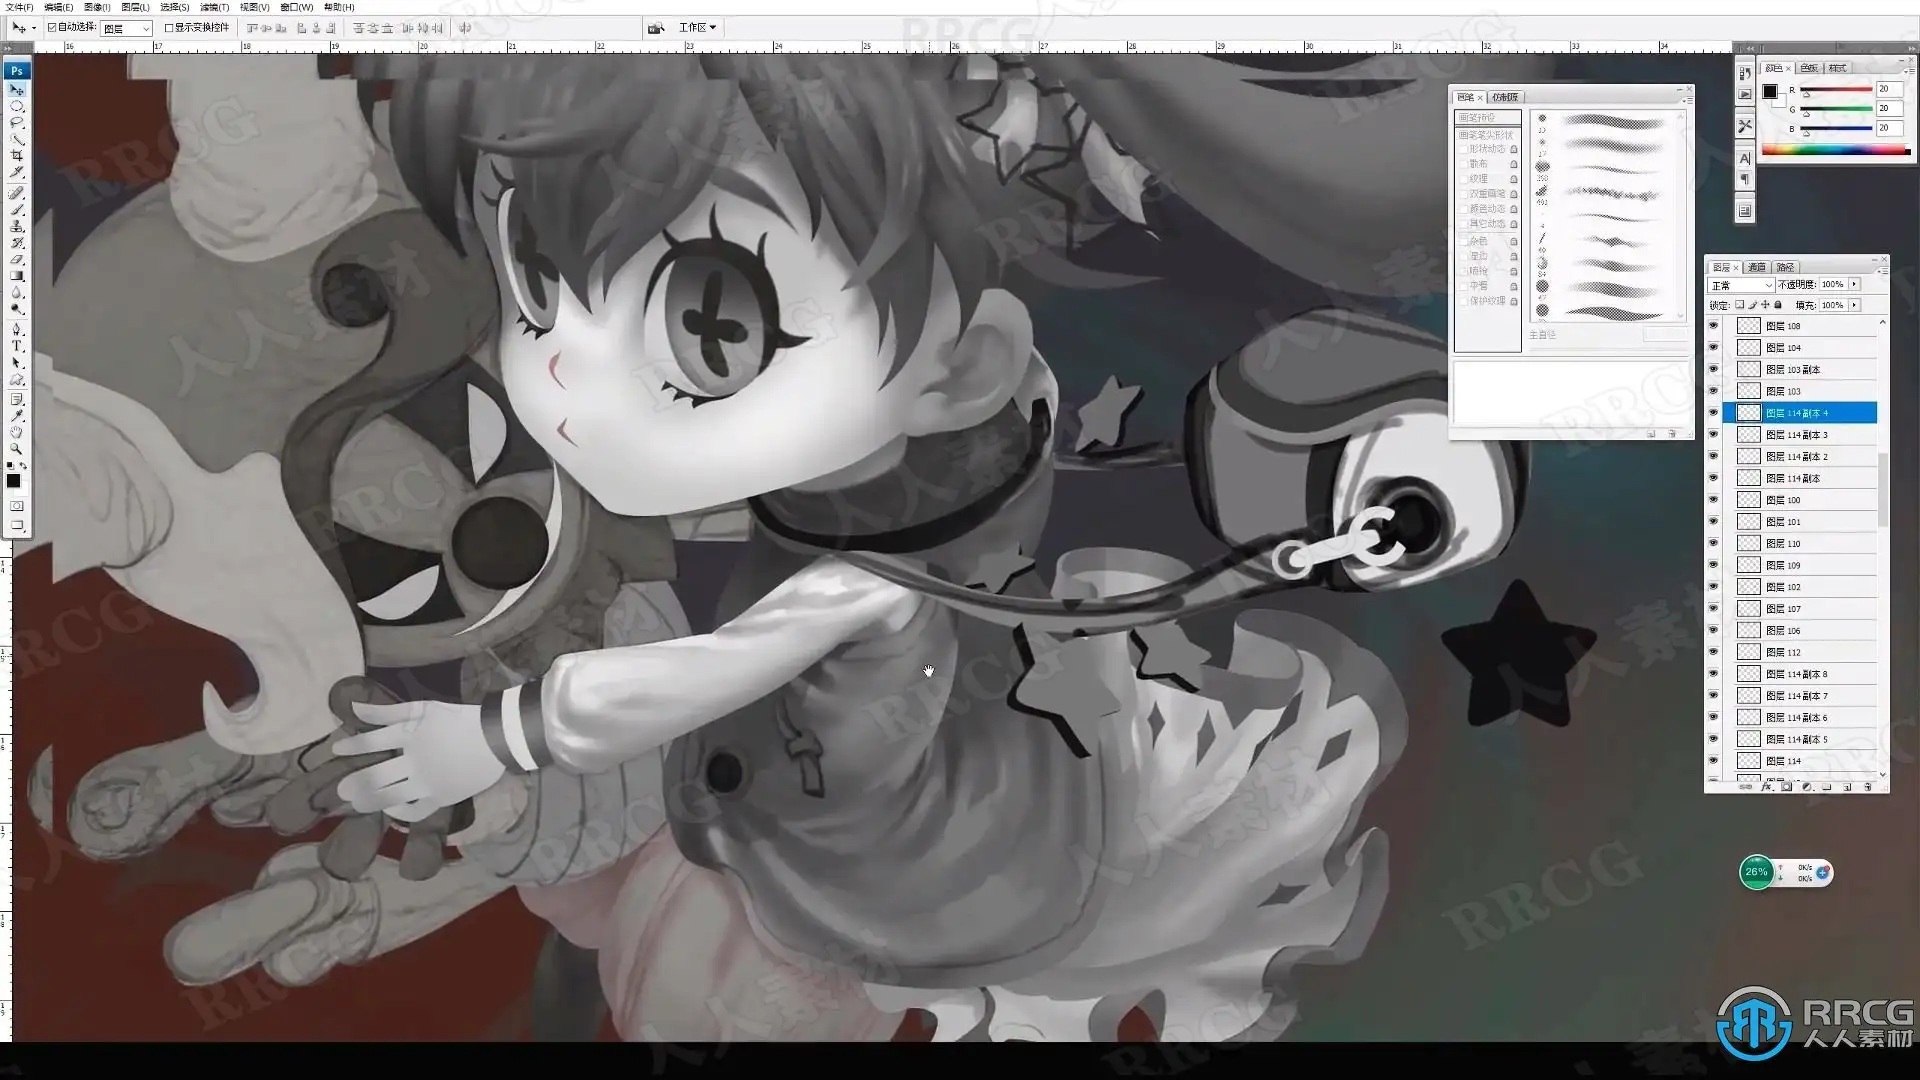Expand the opacity 不透明度 slider arrow
The image size is (1920, 1080).
pos(1854,285)
